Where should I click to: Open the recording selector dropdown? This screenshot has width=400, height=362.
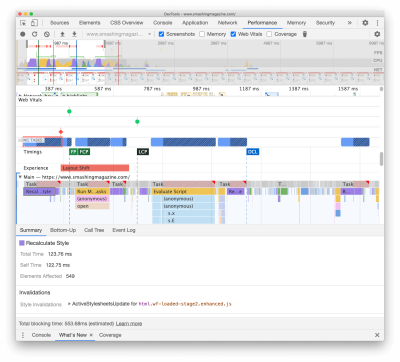tap(119, 34)
